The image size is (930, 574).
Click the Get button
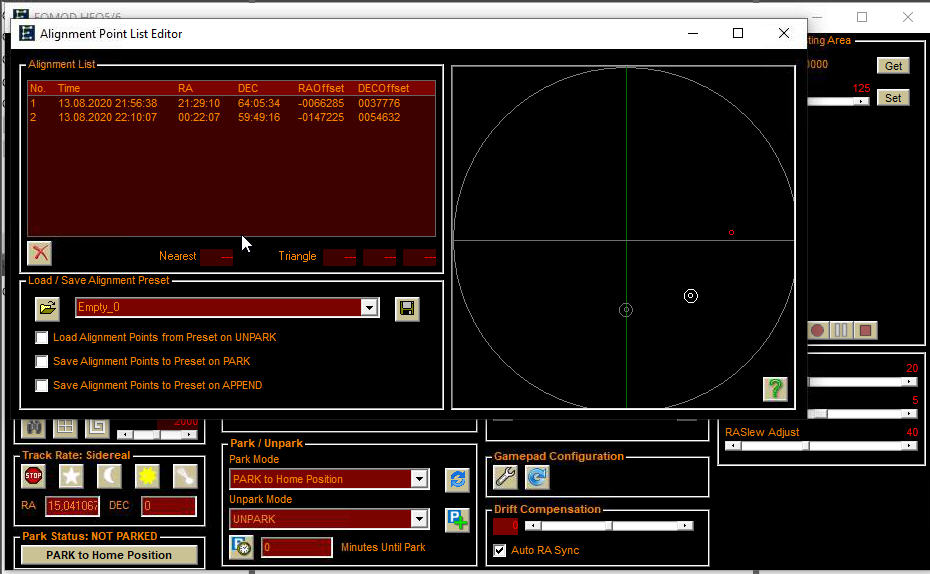tap(893, 66)
